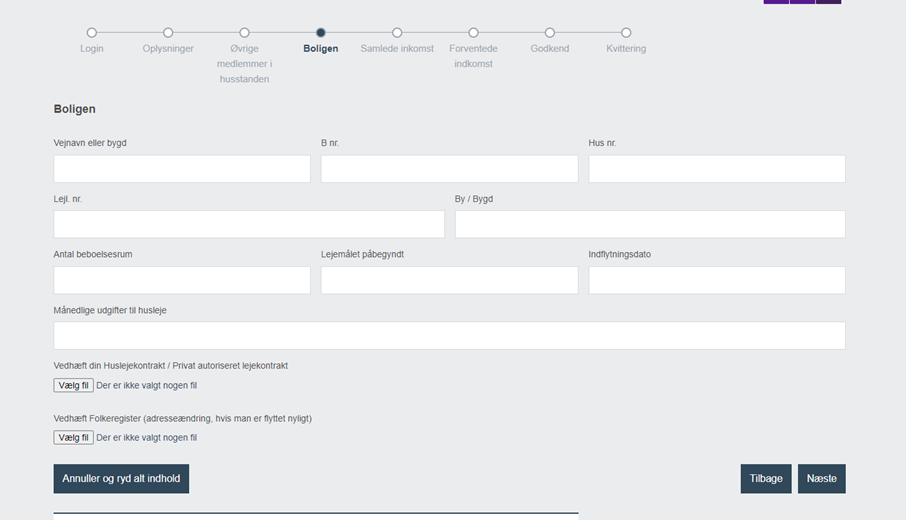906x520 pixels.
Task: Click the Boligen step indicator dot
Action: (321, 33)
